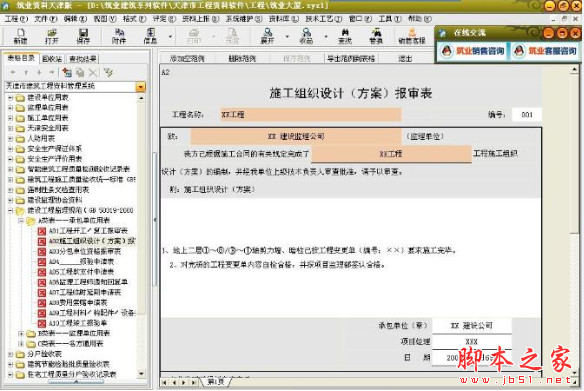Click the 编号 field showing 001
Viewport: 584px width, 391px height.
point(527,115)
